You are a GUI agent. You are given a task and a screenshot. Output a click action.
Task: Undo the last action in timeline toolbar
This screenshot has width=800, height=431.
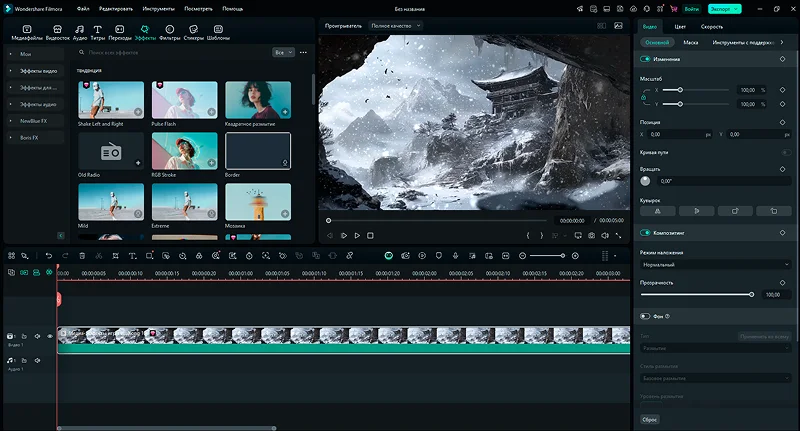[x=48, y=256]
